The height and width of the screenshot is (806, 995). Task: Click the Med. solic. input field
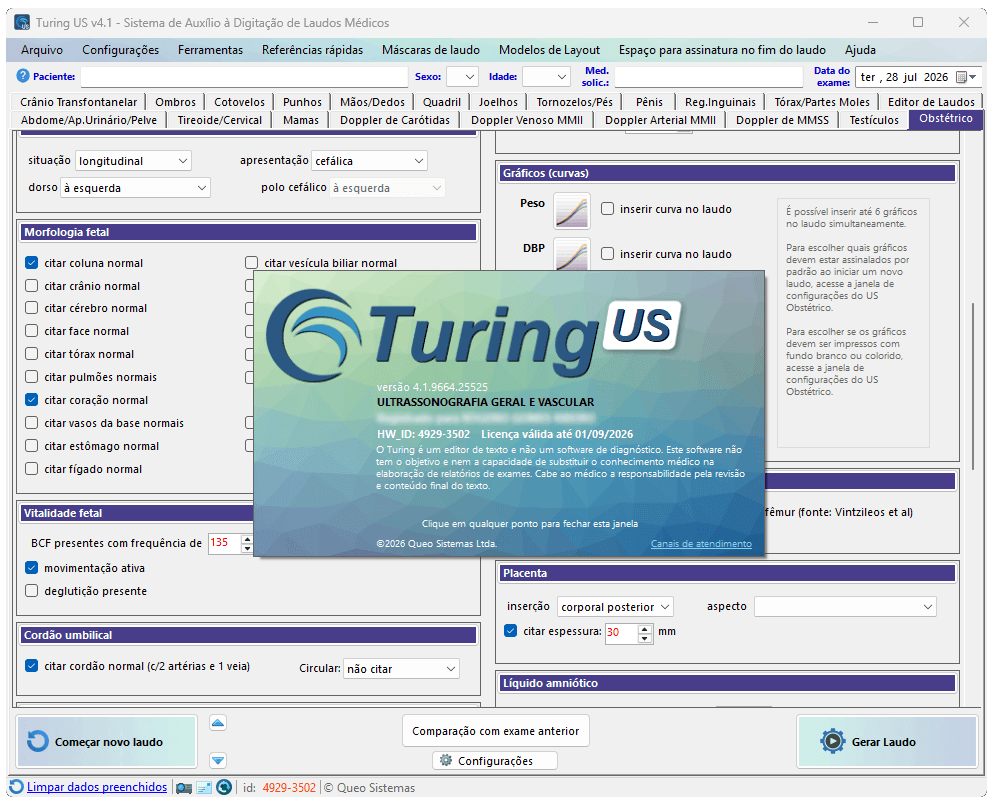pyautogui.click(x=709, y=77)
